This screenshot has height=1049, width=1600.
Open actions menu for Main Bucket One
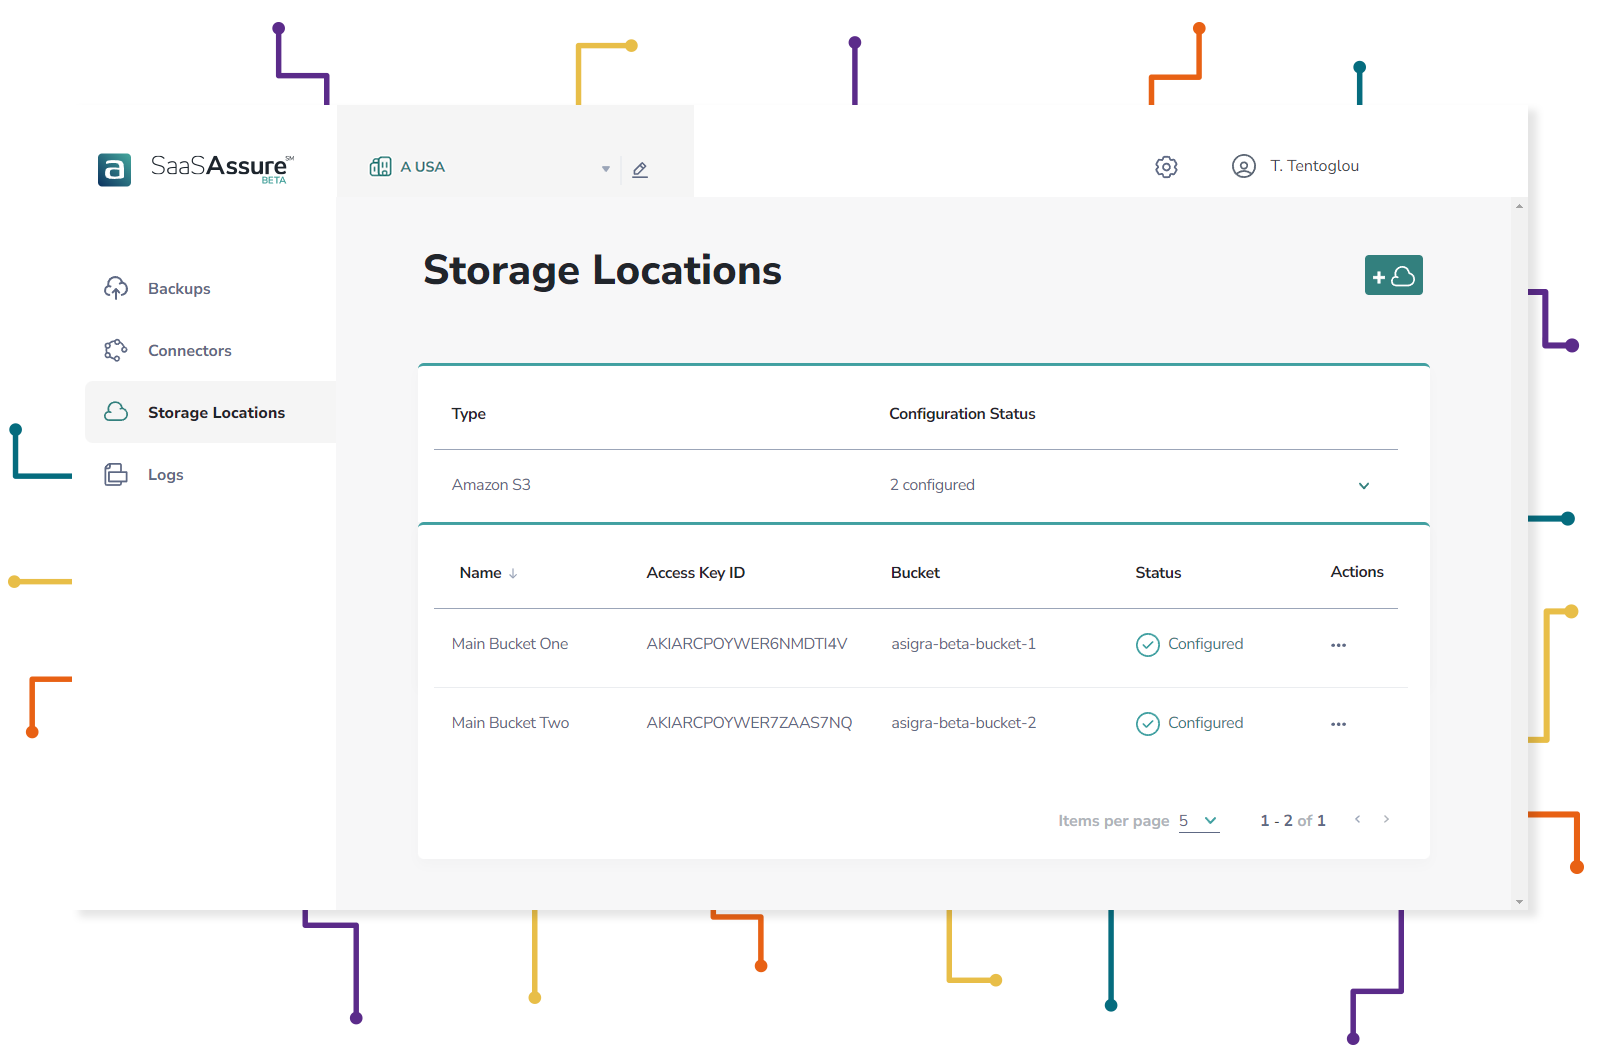[x=1338, y=645]
